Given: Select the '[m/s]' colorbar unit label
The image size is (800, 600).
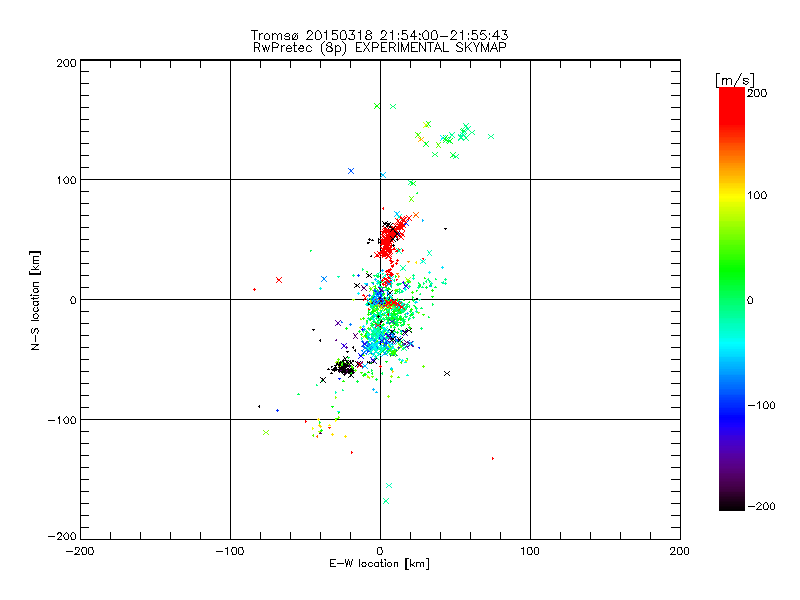Looking at the screenshot, I should pyautogui.click(x=735, y=80).
